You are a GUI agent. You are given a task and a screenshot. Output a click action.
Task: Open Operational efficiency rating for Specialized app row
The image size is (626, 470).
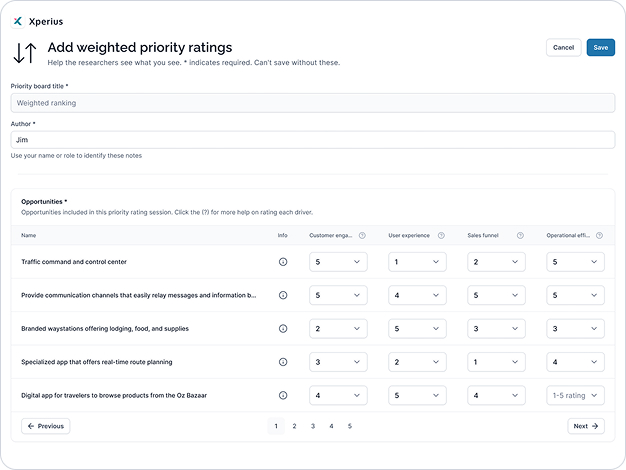575,362
